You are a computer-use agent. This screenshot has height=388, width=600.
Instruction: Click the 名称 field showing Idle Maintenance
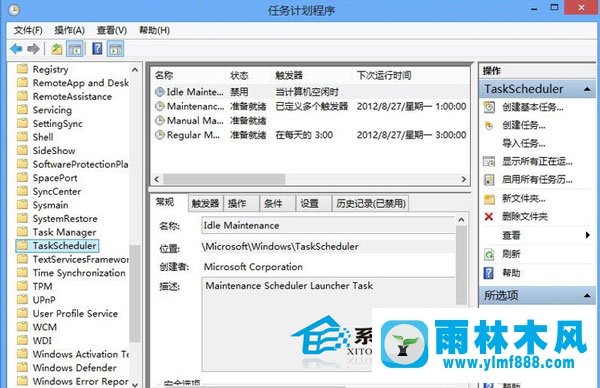(x=328, y=226)
